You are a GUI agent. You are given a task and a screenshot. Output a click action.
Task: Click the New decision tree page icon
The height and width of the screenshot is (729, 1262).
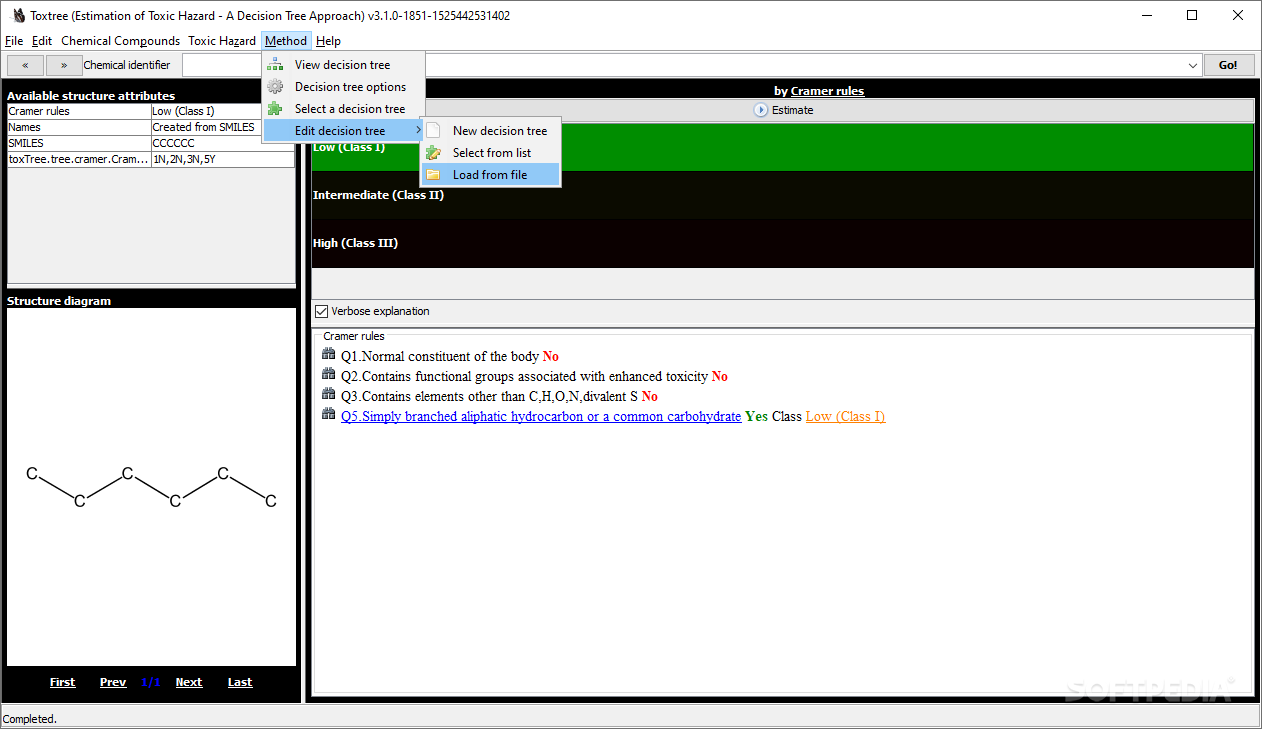click(x=433, y=131)
